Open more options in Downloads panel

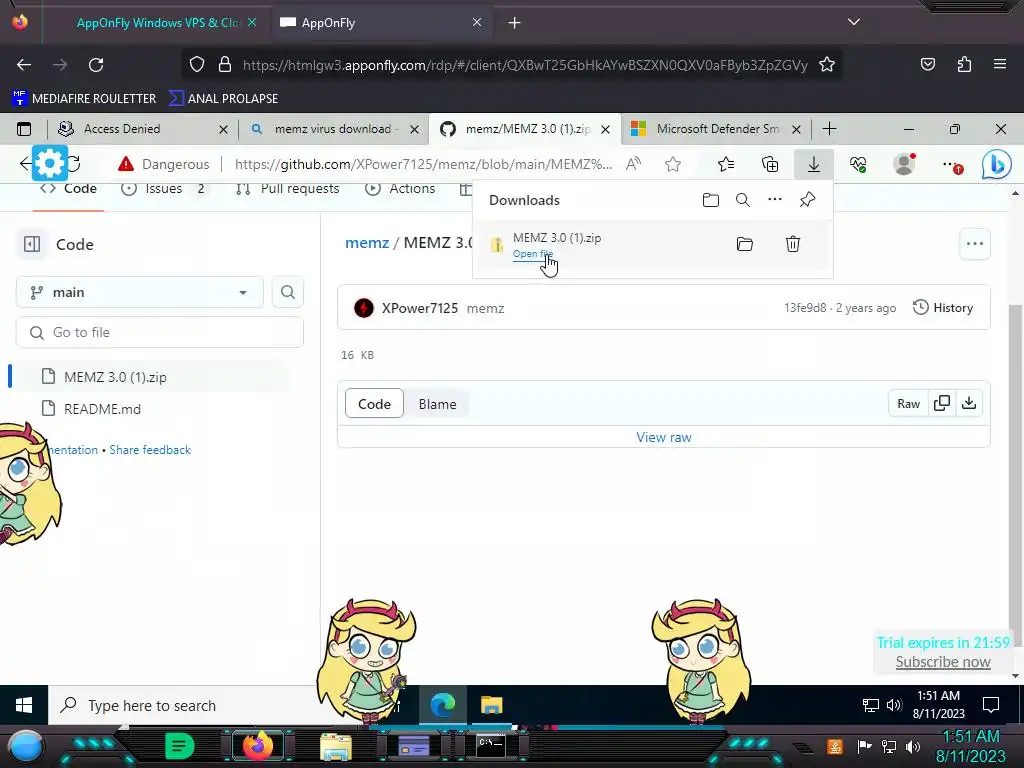[775, 199]
